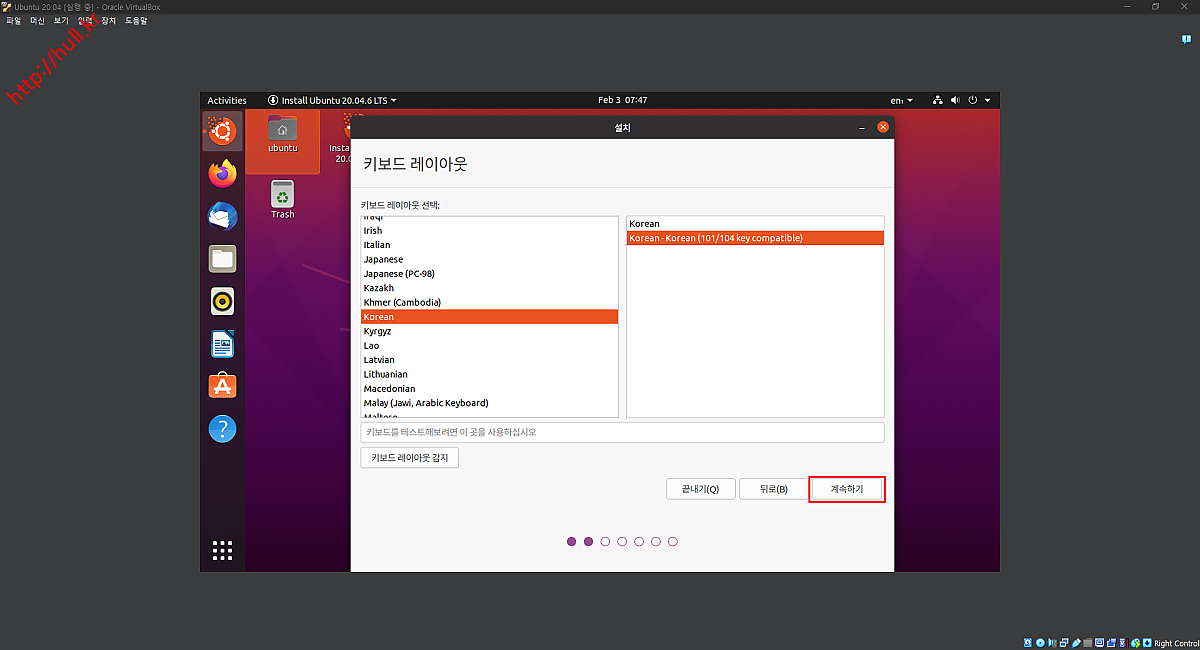Click VirtualBox hard disk activity status icon
The image size is (1200, 650).
coord(1028,643)
